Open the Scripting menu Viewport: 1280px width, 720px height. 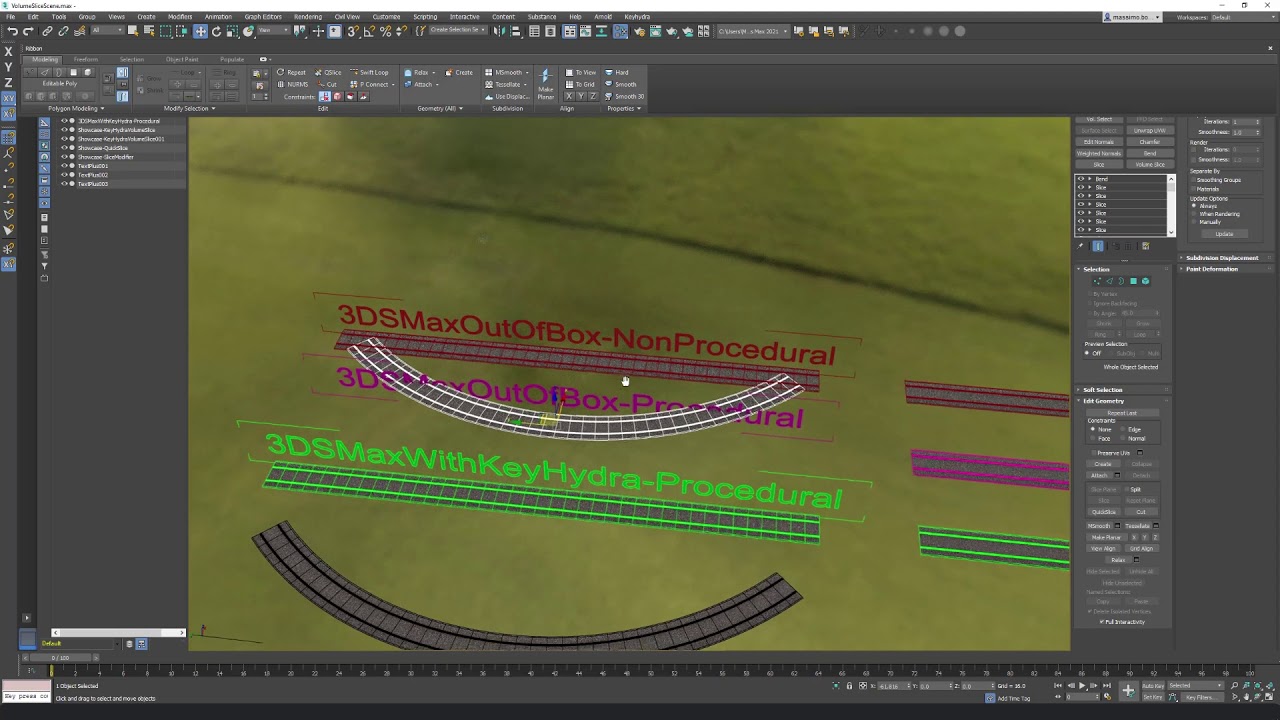tap(425, 17)
